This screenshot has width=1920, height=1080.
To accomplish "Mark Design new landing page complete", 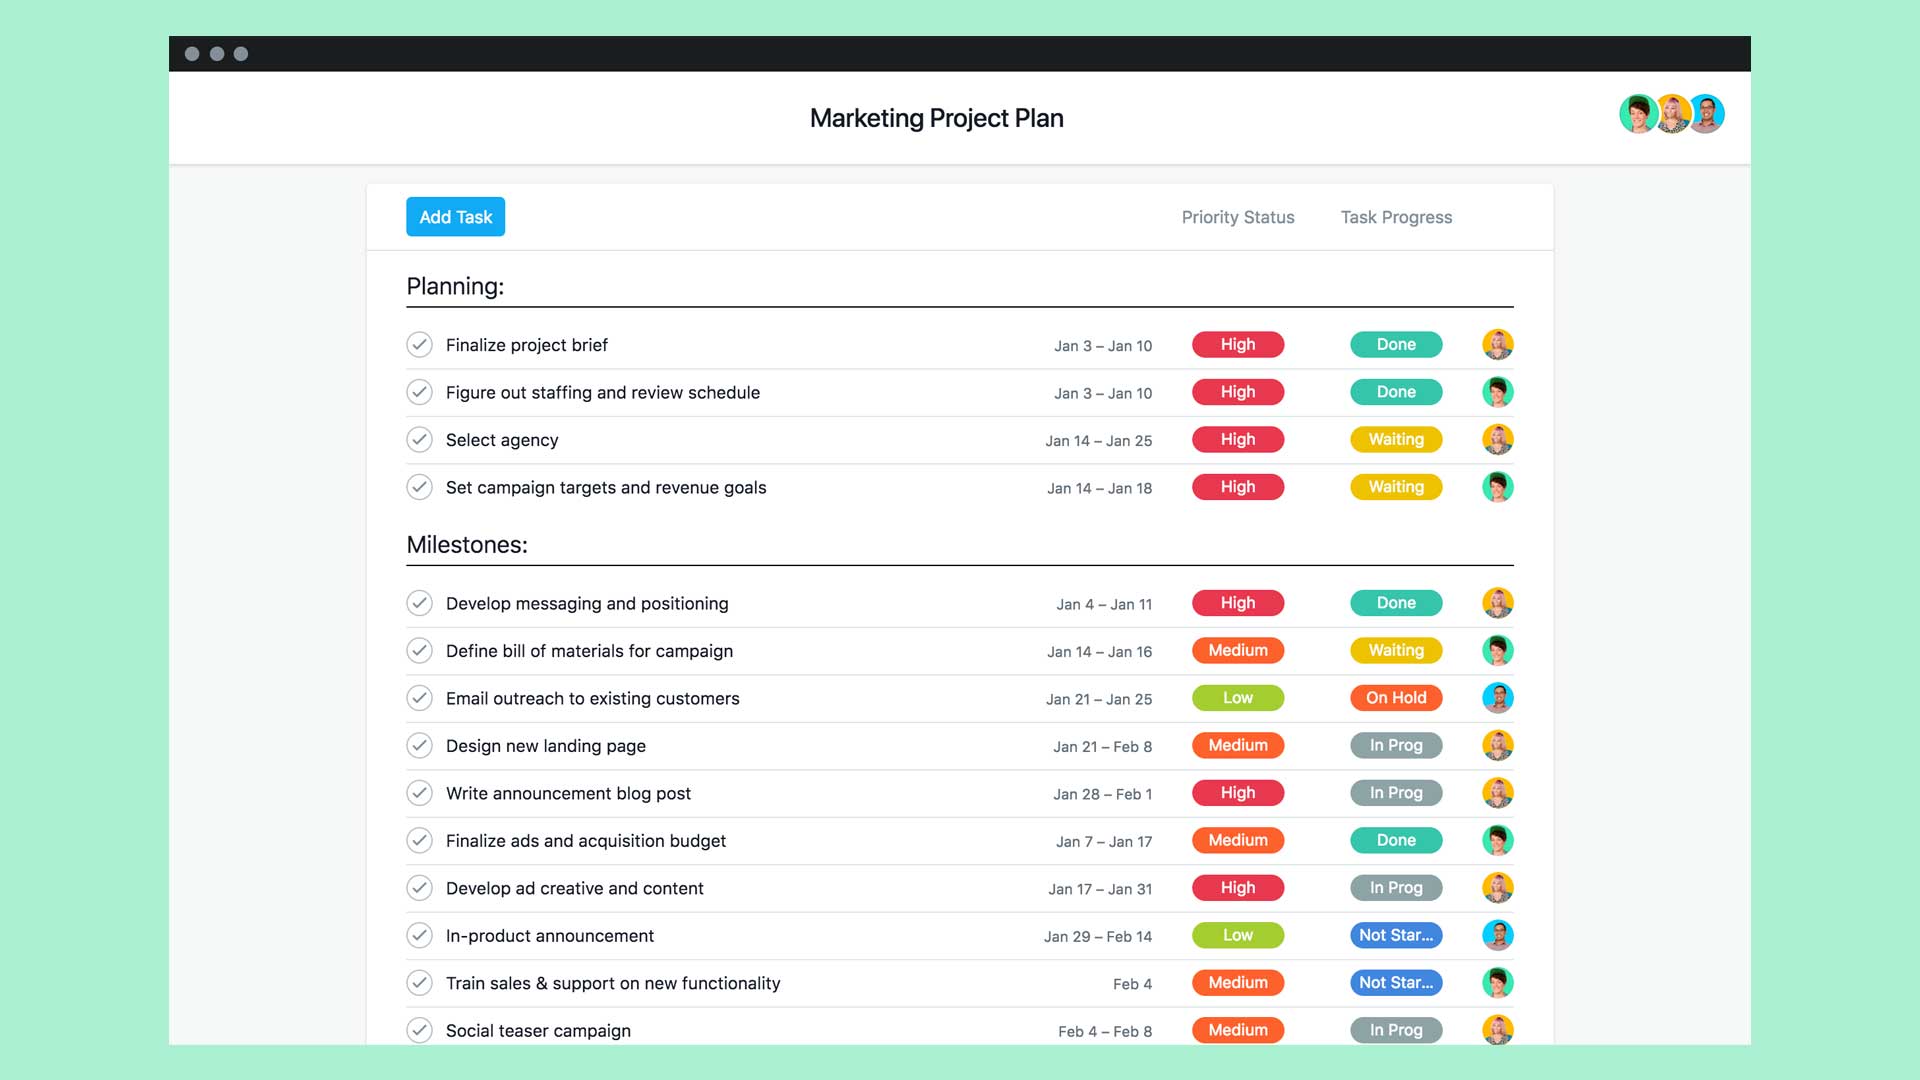I will [x=419, y=746].
